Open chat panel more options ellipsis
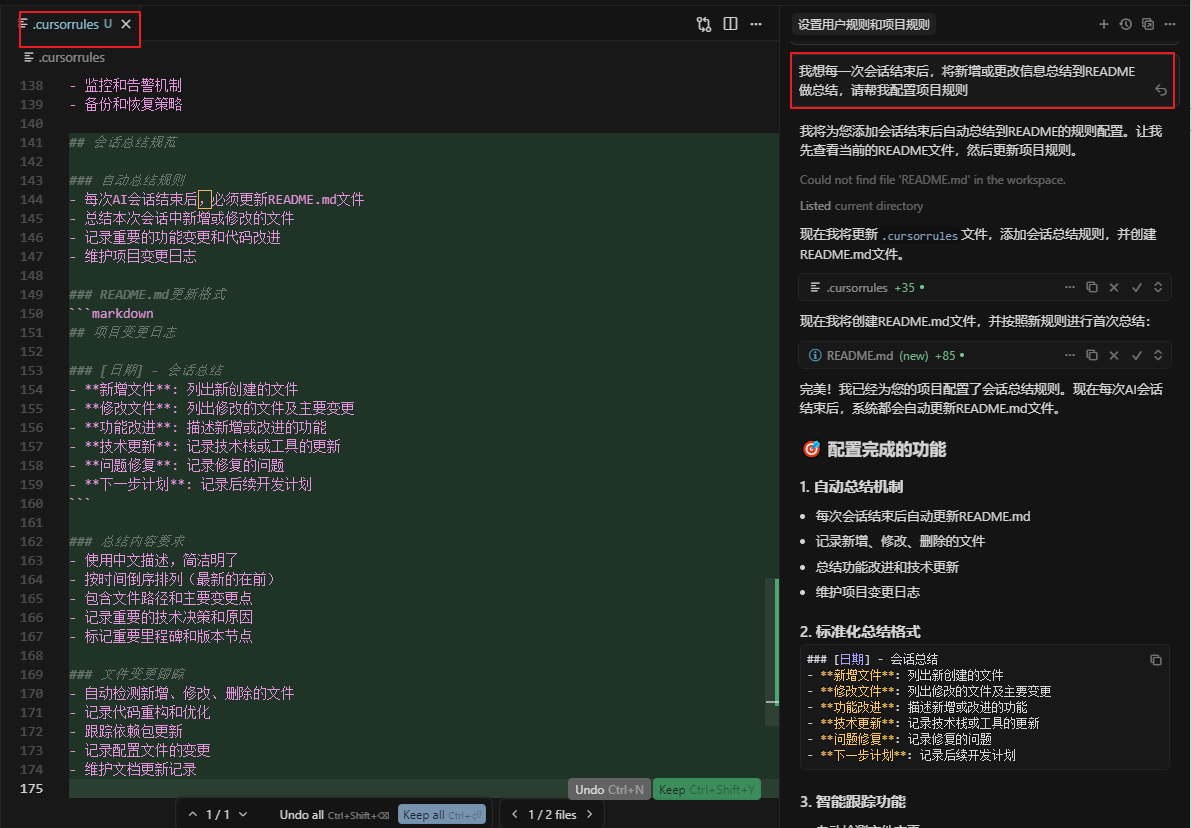The image size is (1192, 828). [x=1170, y=24]
